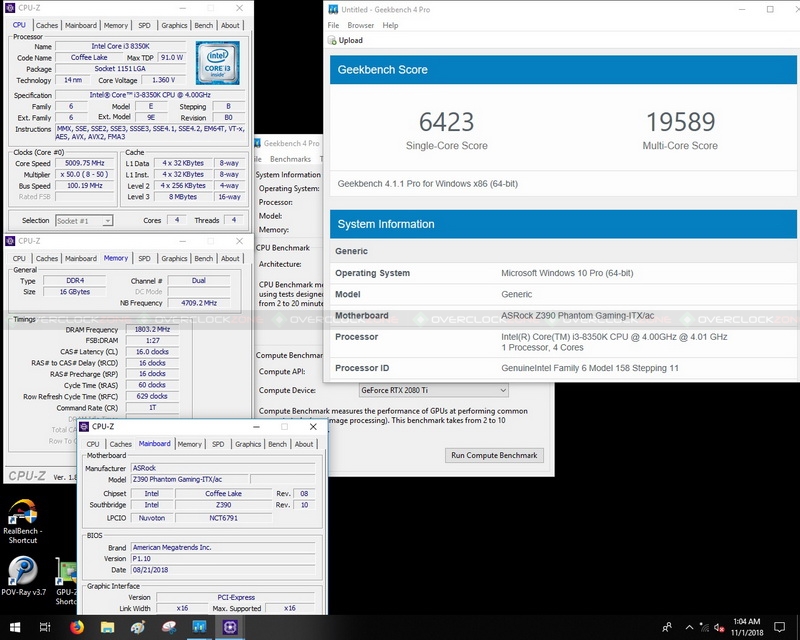Image resolution: width=800 pixels, height=640 pixels.
Task: Click the Core Speed value 5009.75 MHz
Action: click(85, 163)
